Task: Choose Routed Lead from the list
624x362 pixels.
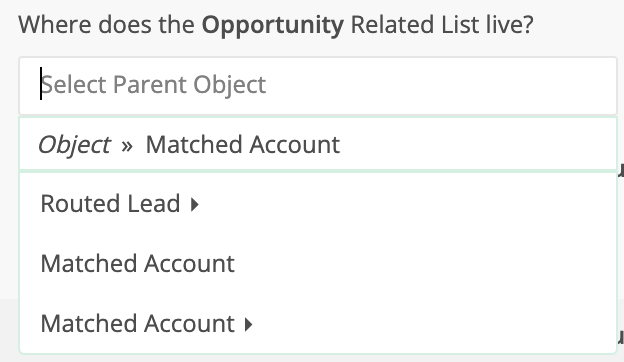Action: (x=318, y=204)
